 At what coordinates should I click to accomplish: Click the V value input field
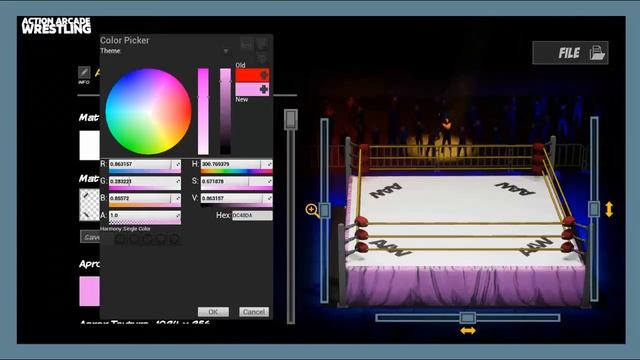tap(231, 198)
